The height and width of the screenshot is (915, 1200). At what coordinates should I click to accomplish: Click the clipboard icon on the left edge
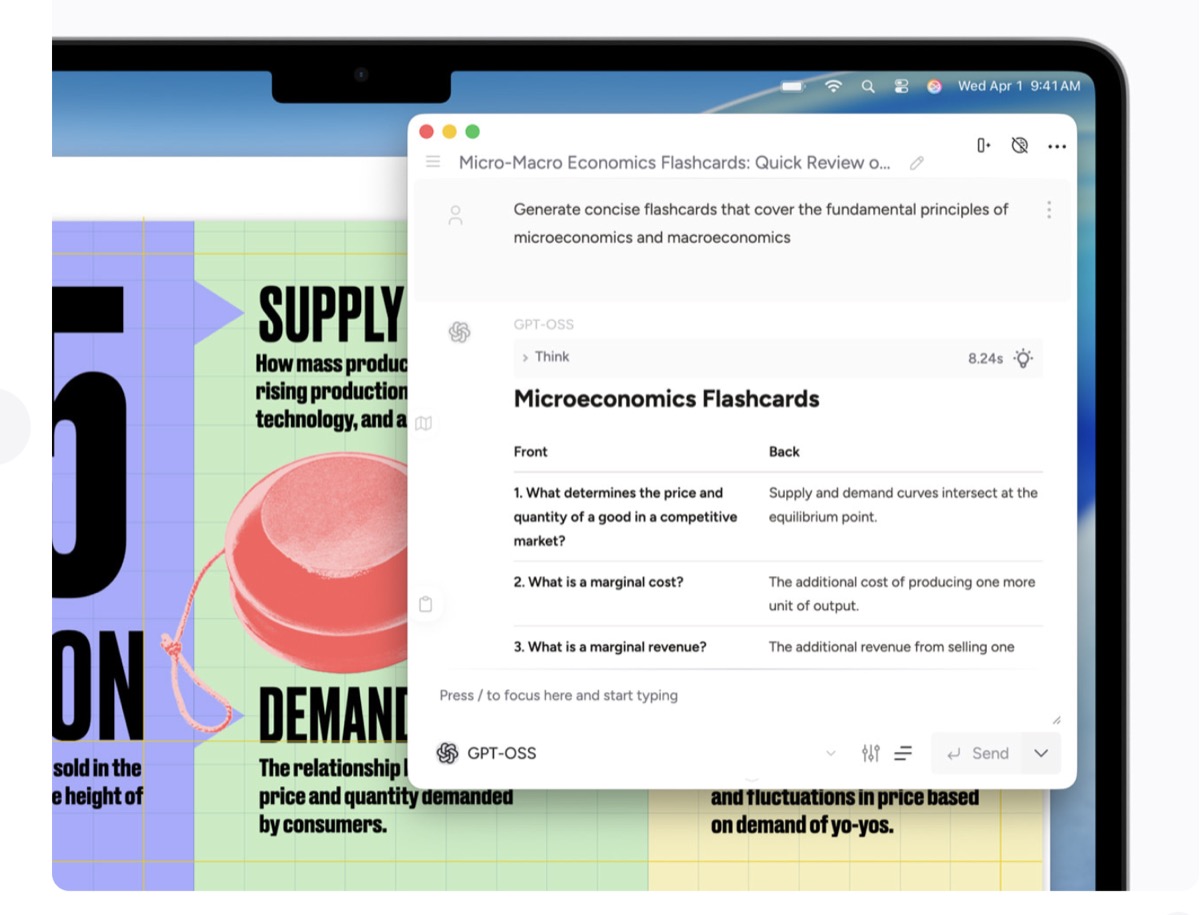click(x=425, y=604)
